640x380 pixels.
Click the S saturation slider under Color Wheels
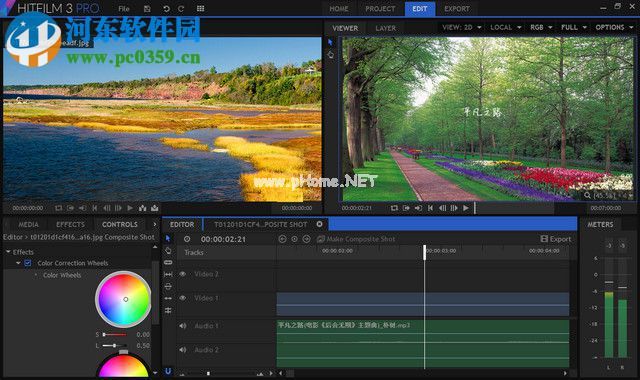click(114, 335)
